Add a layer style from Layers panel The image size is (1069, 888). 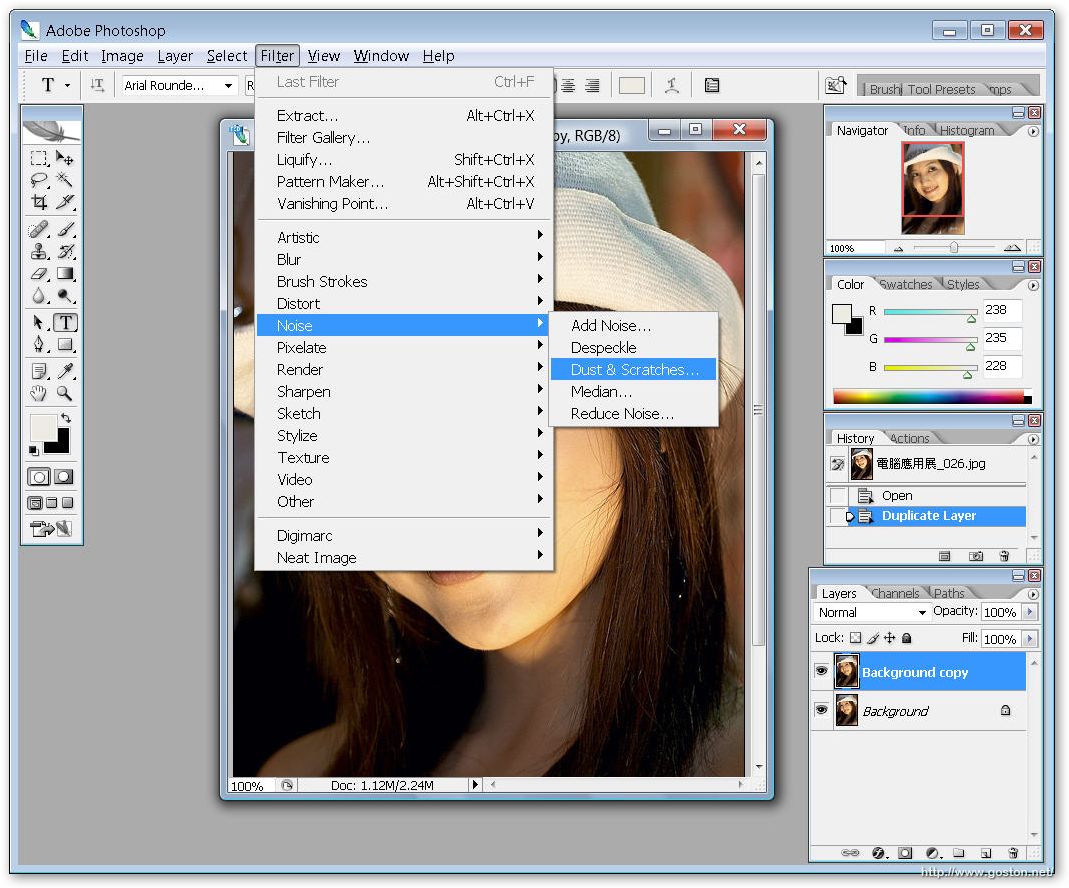[x=879, y=853]
